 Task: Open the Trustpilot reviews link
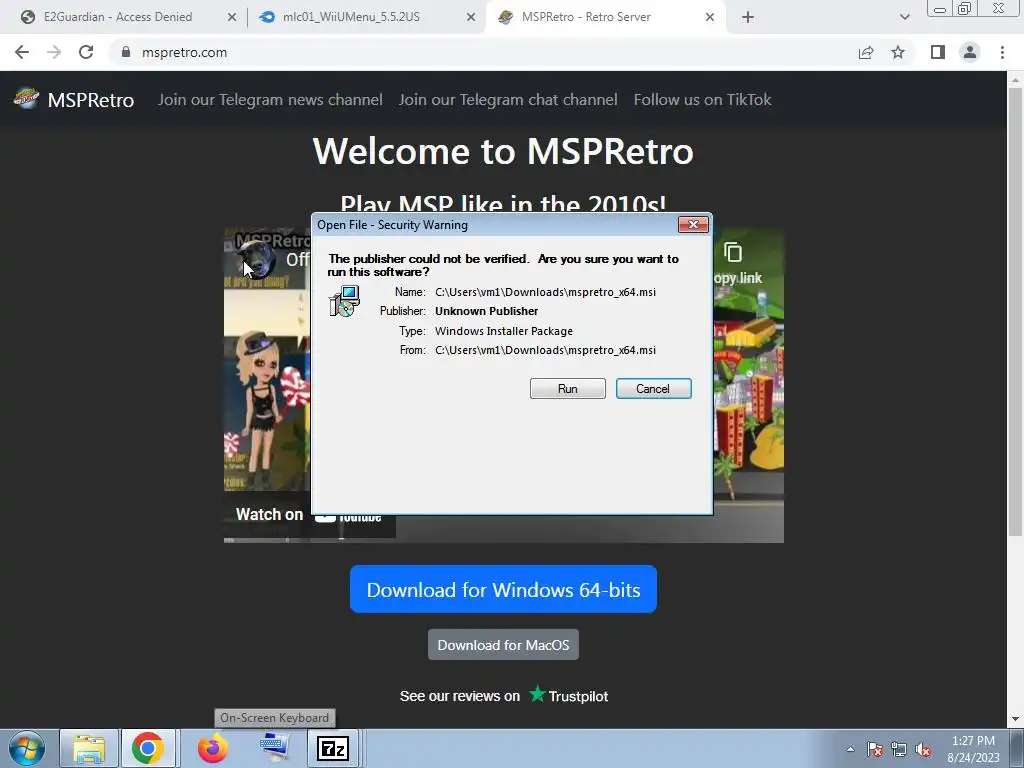click(504, 696)
